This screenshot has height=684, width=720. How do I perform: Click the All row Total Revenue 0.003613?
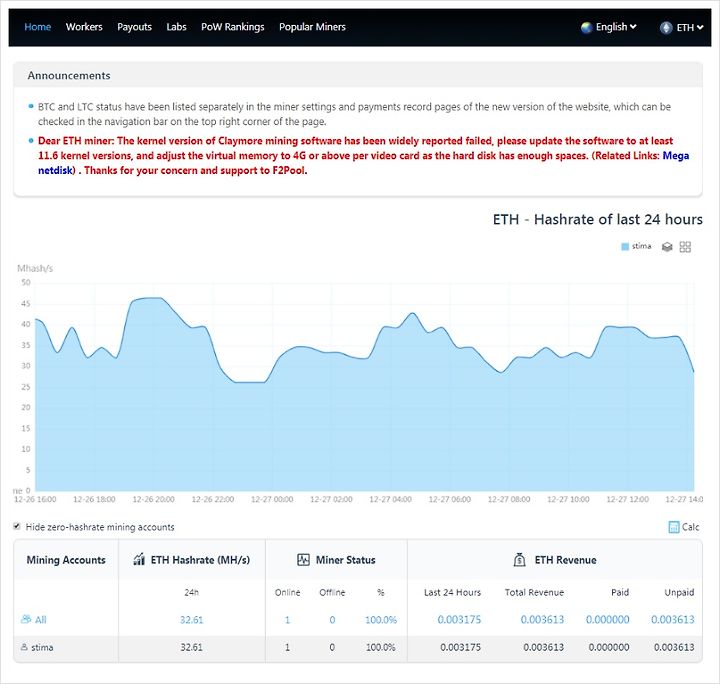pyautogui.click(x=542, y=620)
